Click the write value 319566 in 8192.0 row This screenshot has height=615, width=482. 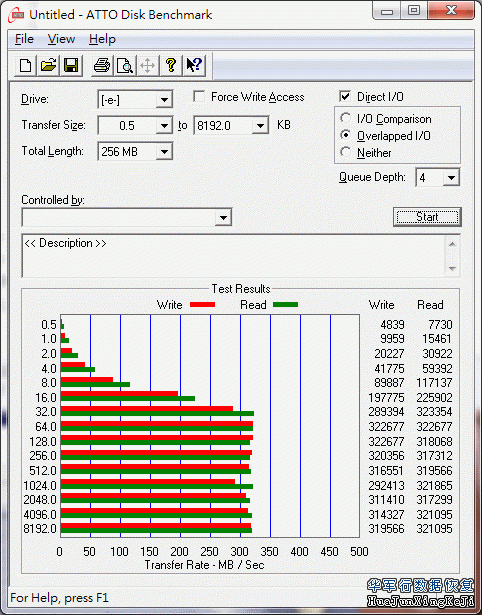(386, 529)
